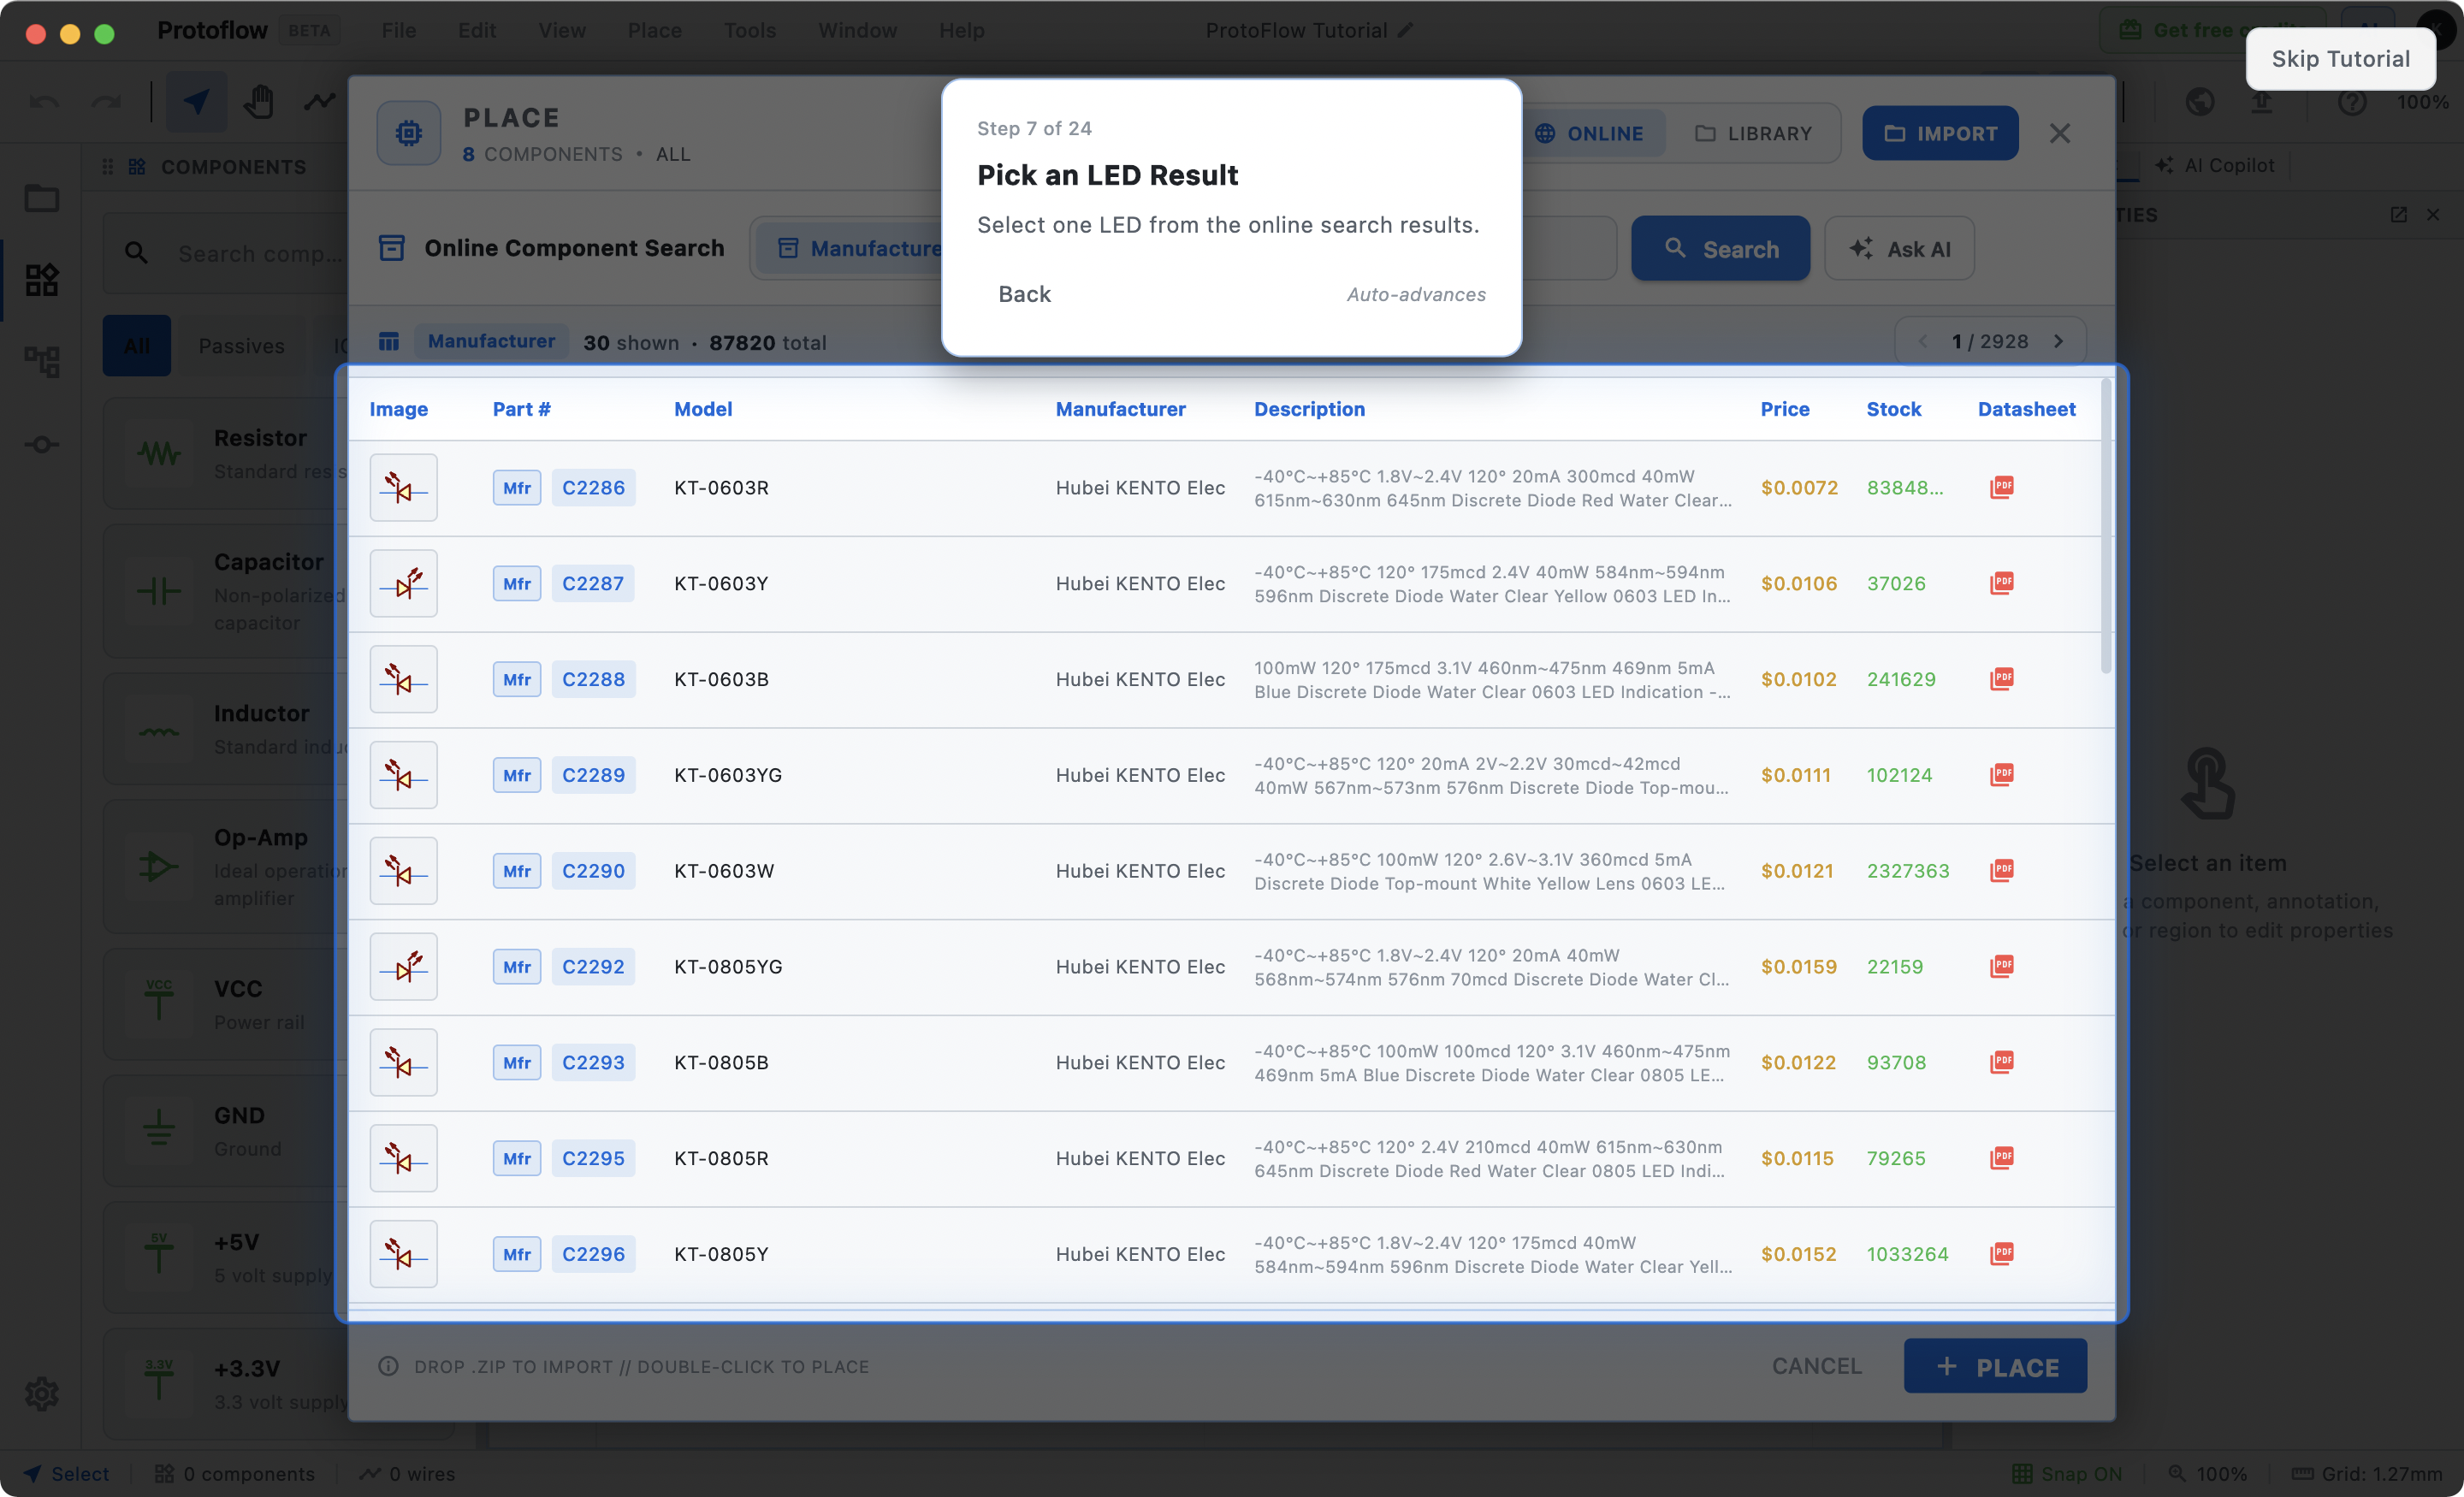Select the Passives category filter tab
Screen dimensions: 2464x1497
[x=242, y=346]
